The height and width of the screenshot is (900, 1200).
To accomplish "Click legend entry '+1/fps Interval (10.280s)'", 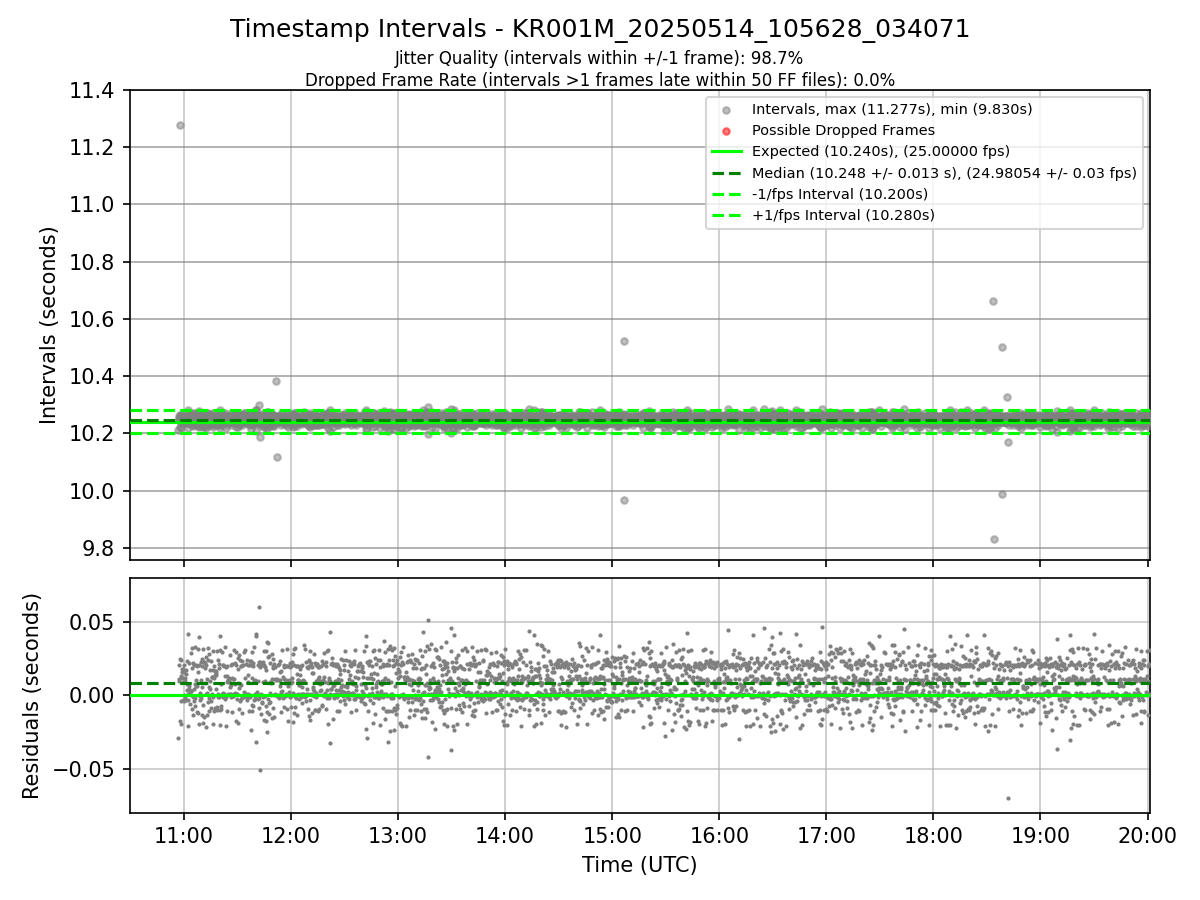I will point(843,214).
